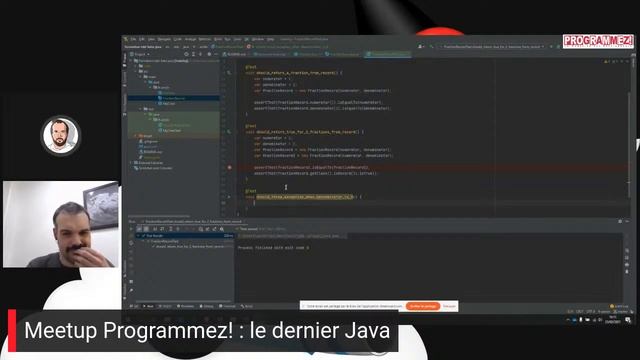Open the Navigate menu

pyautogui.click(x=164, y=39)
